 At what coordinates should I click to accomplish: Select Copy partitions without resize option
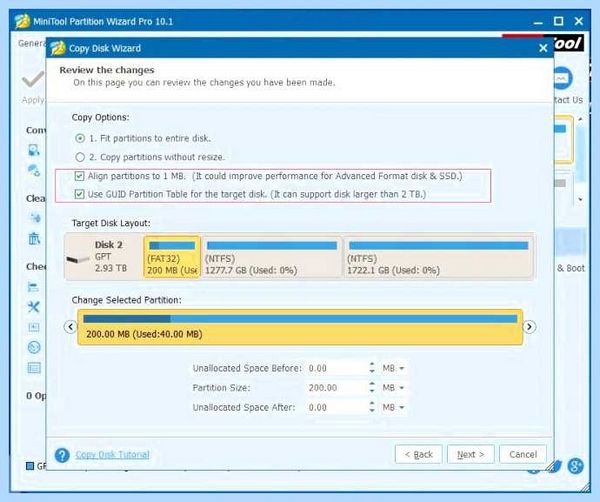tap(80, 157)
